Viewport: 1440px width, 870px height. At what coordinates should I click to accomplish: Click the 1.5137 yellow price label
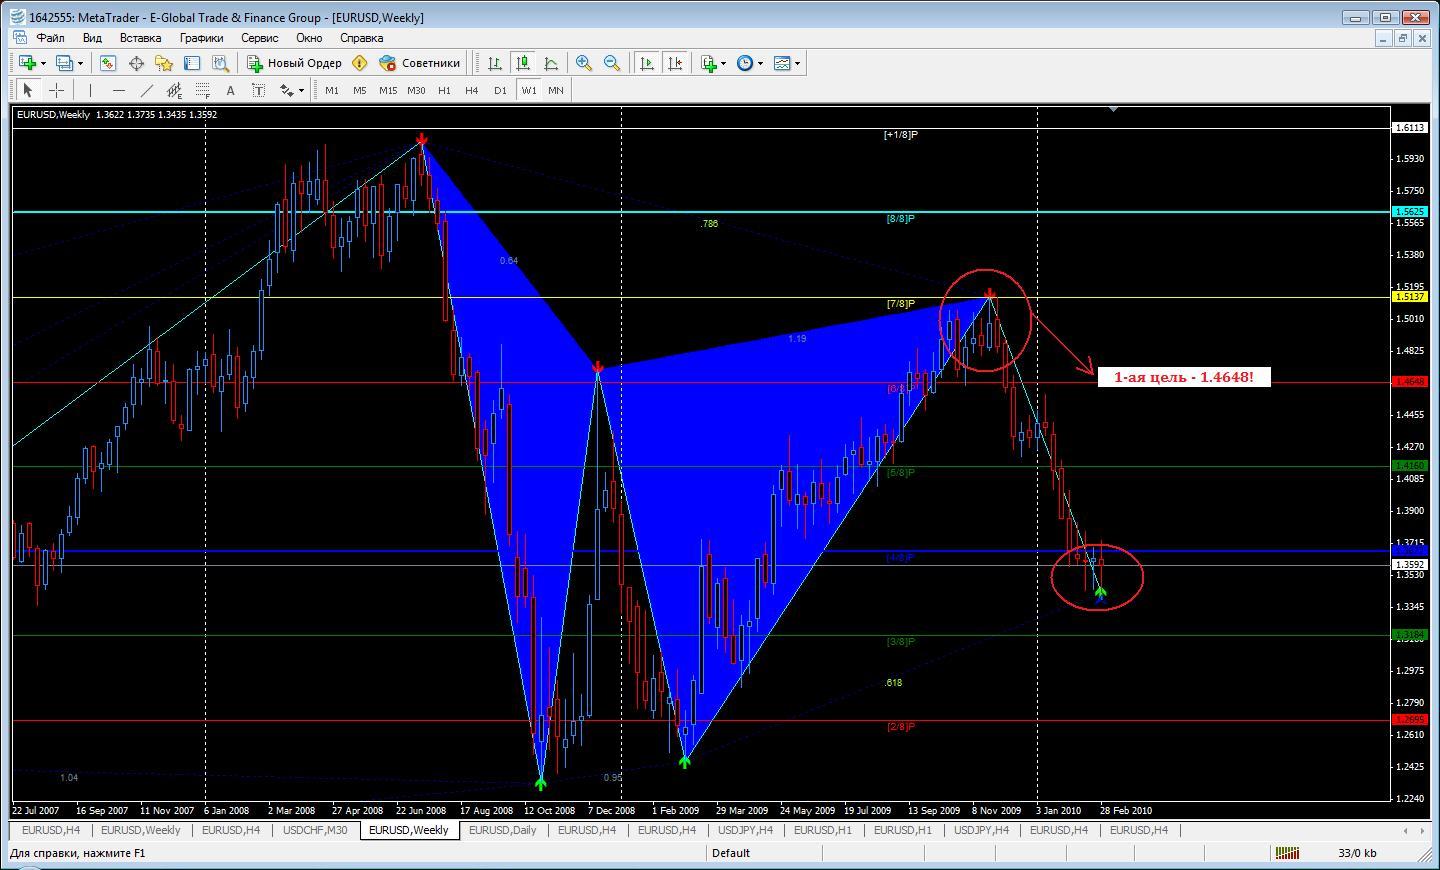(x=1409, y=297)
